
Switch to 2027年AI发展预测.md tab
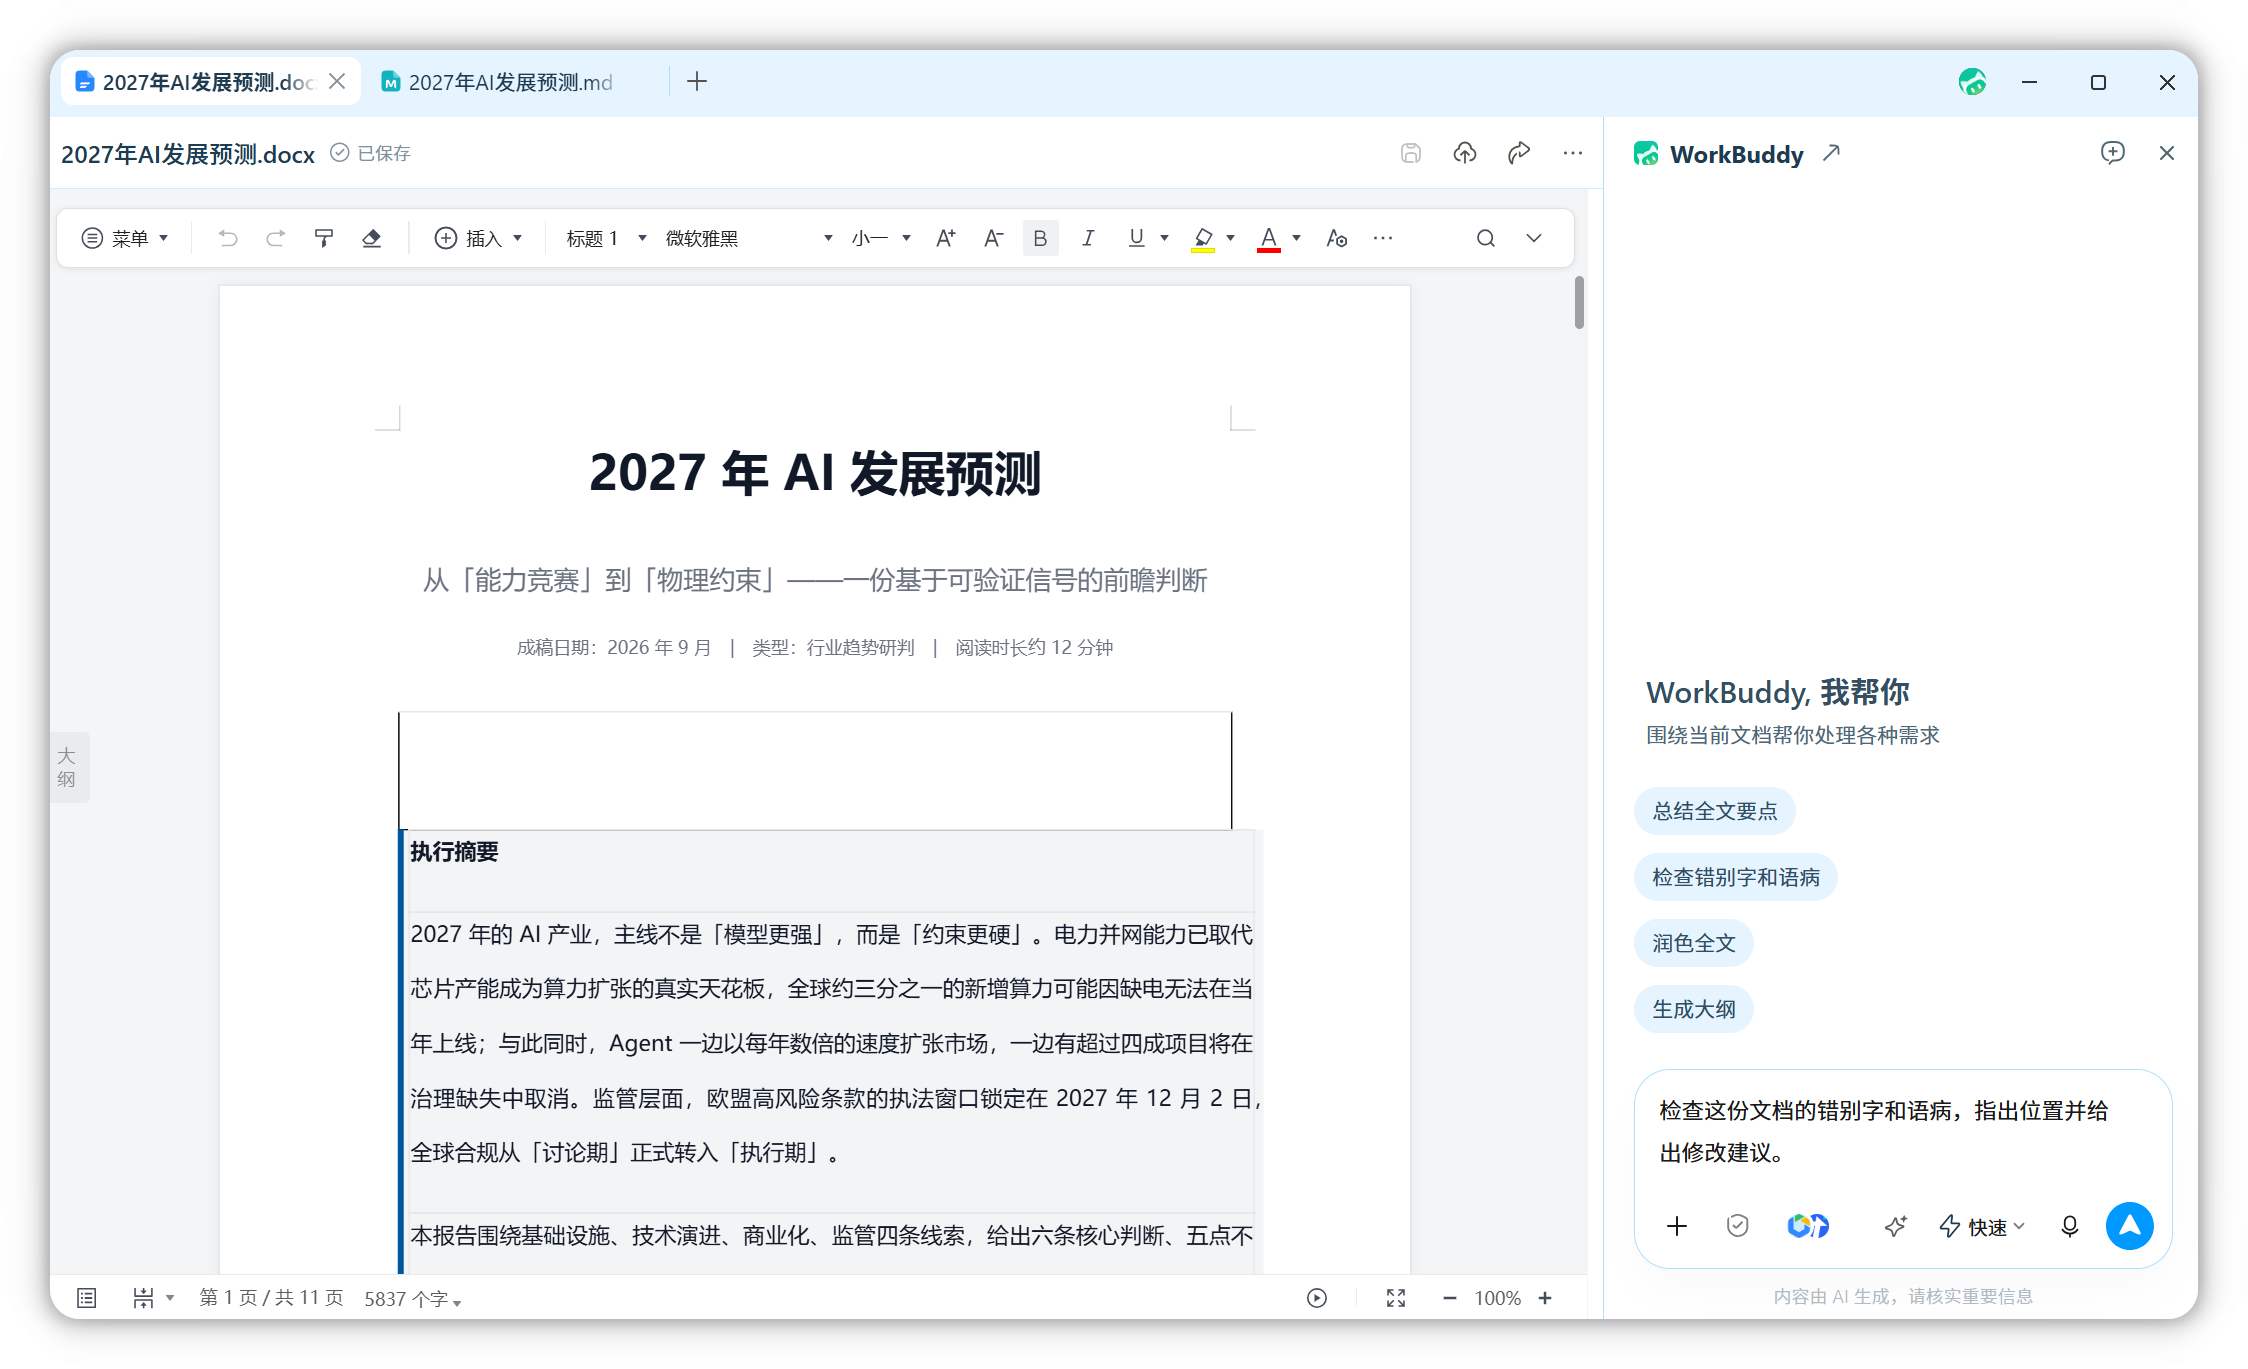(510, 82)
